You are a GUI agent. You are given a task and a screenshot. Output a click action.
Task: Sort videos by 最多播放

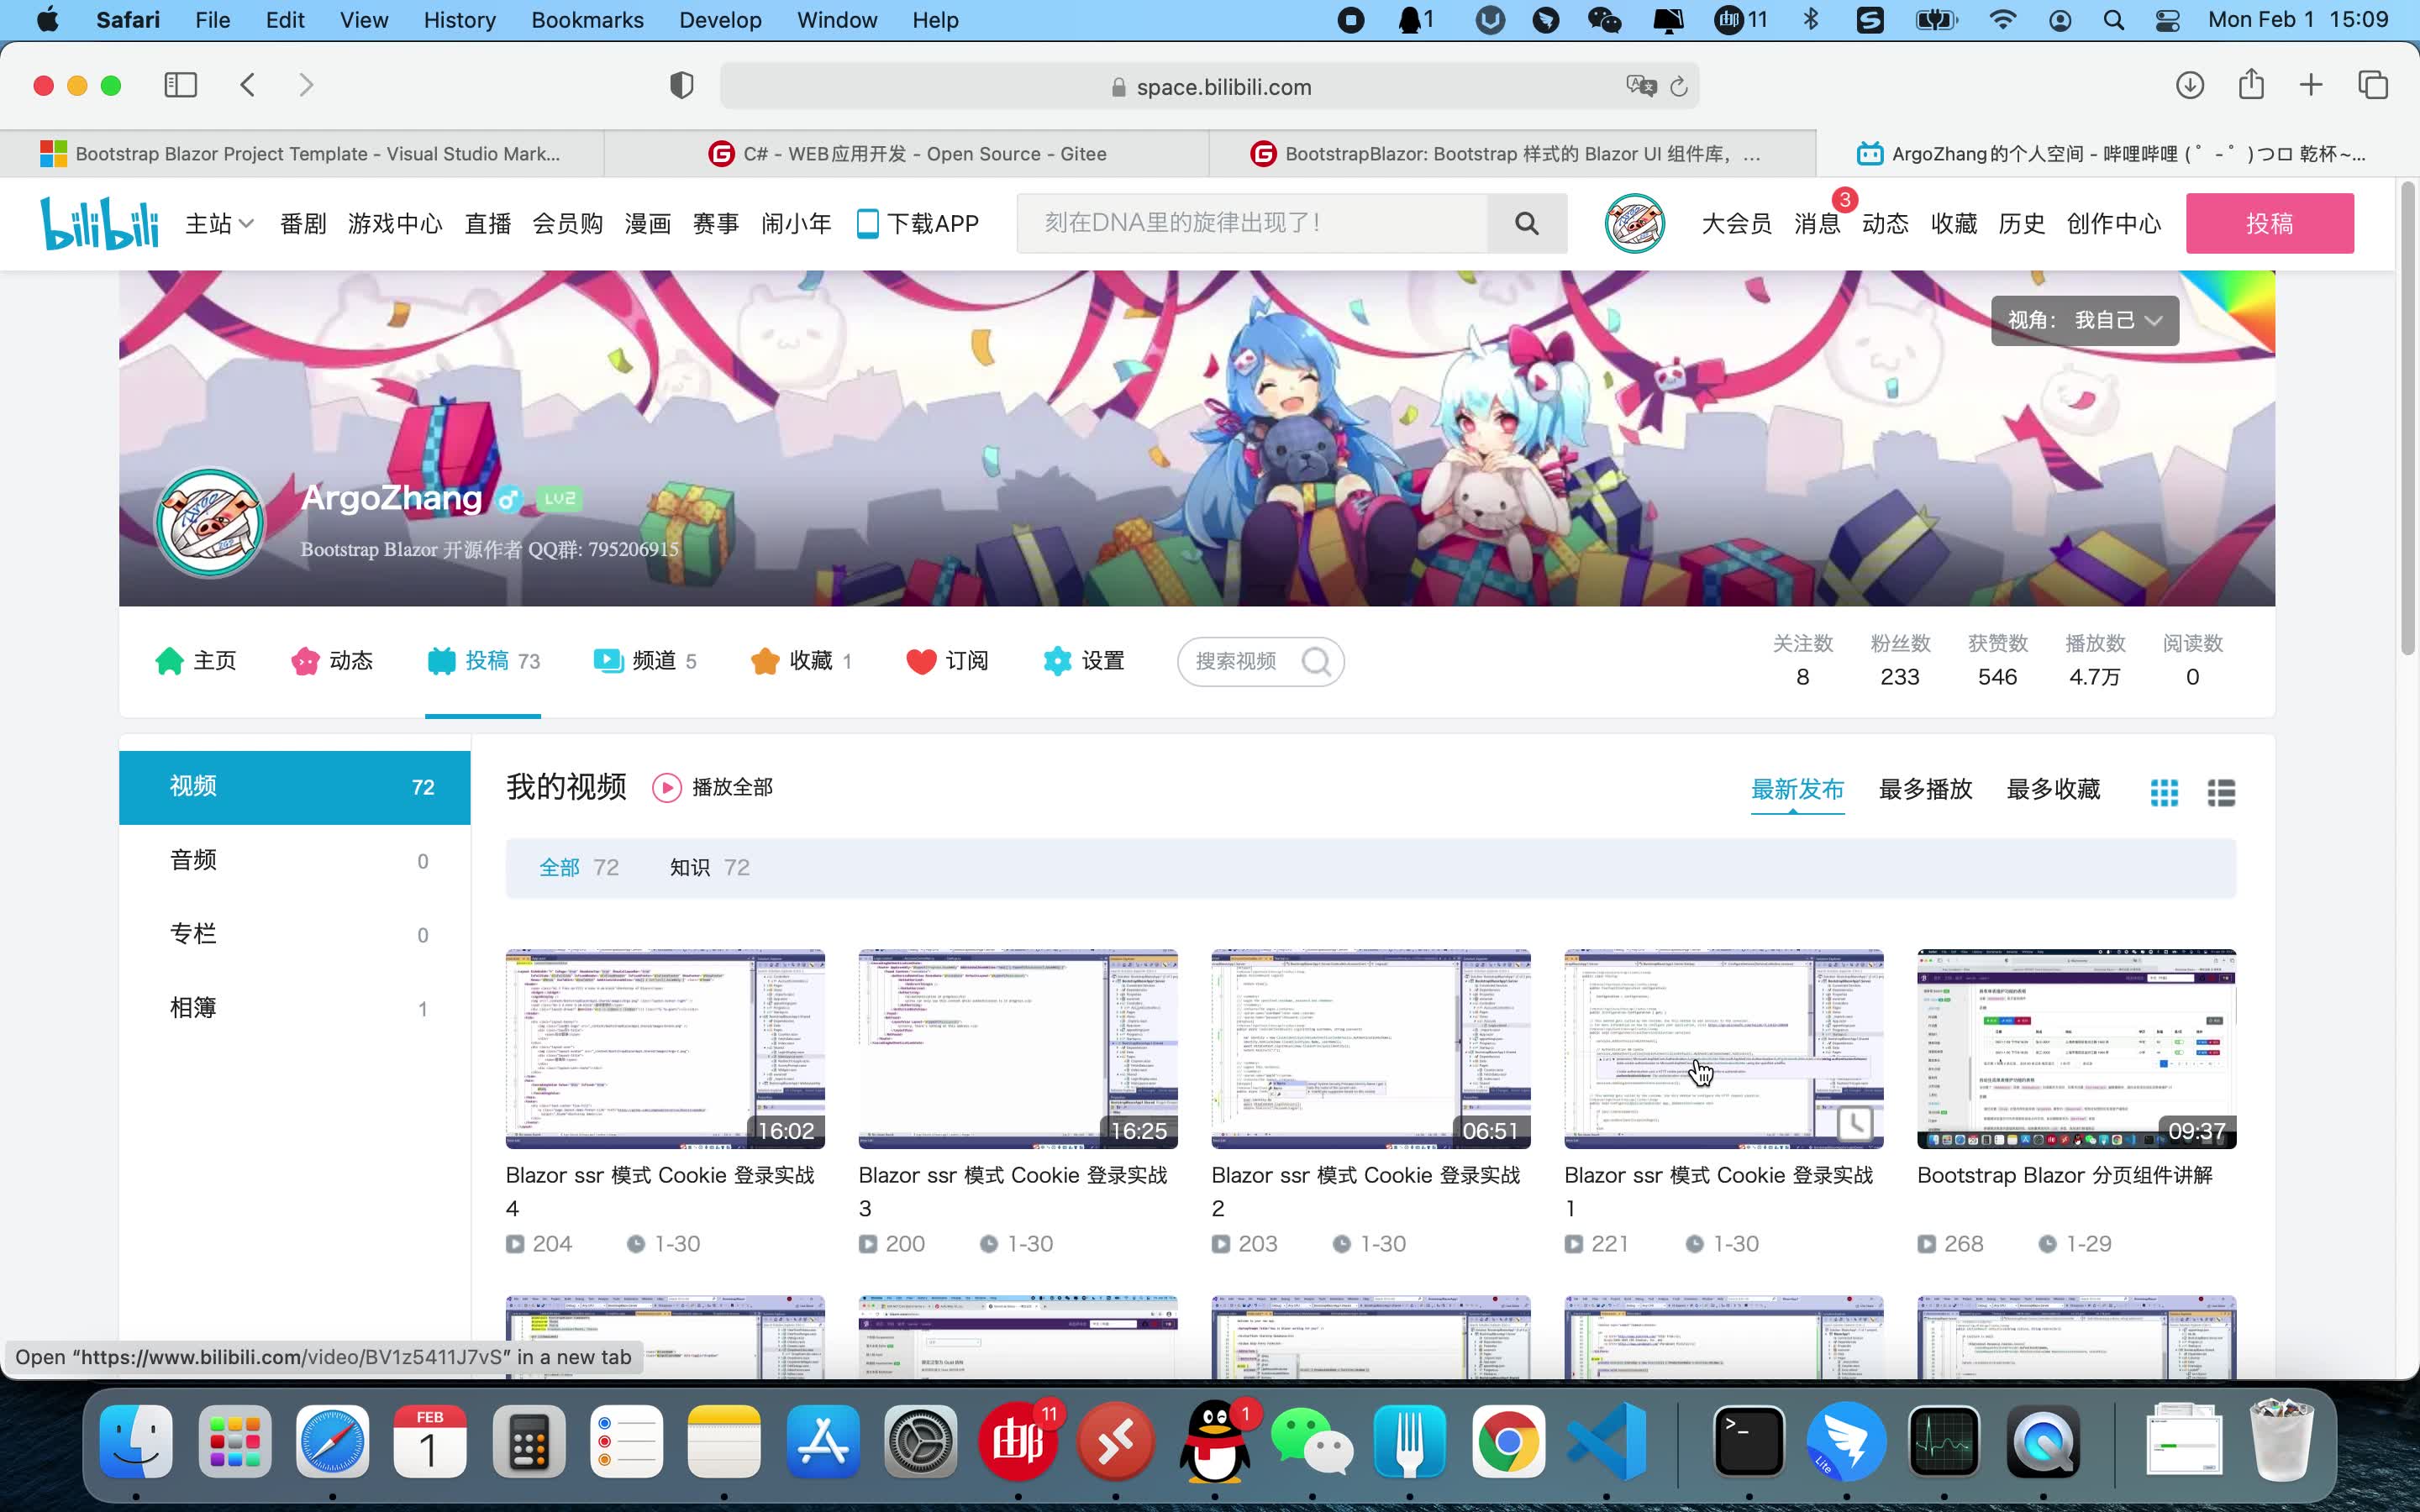[x=1925, y=789]
